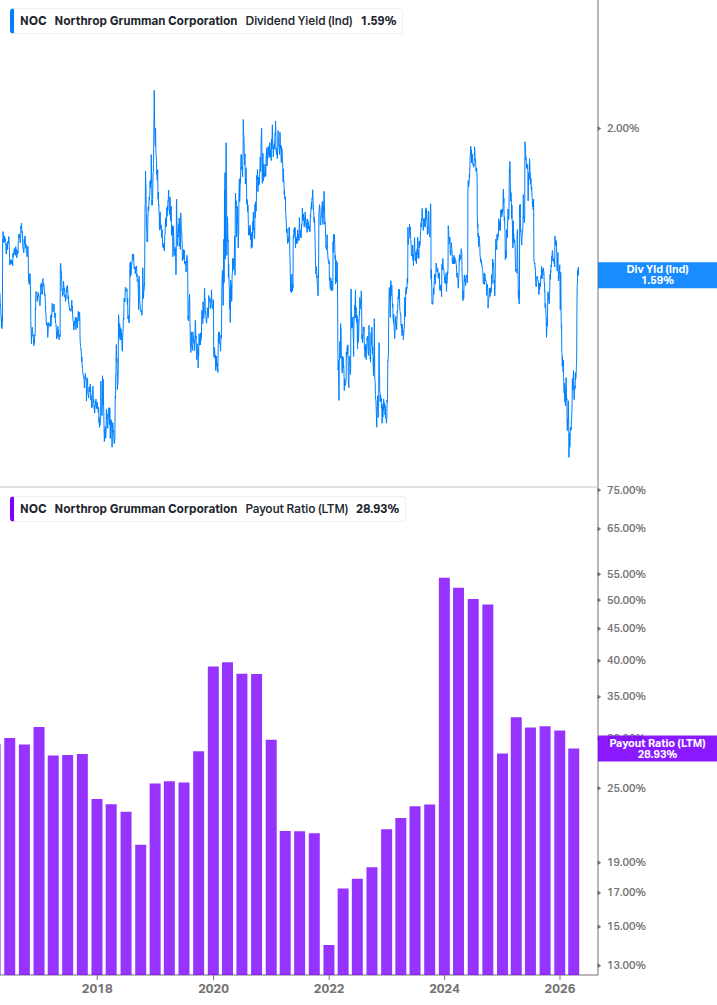Click the tallest payout ratio bar at 2024
The height and width of the screenshot is (1005, 717).
pos(444,776)
